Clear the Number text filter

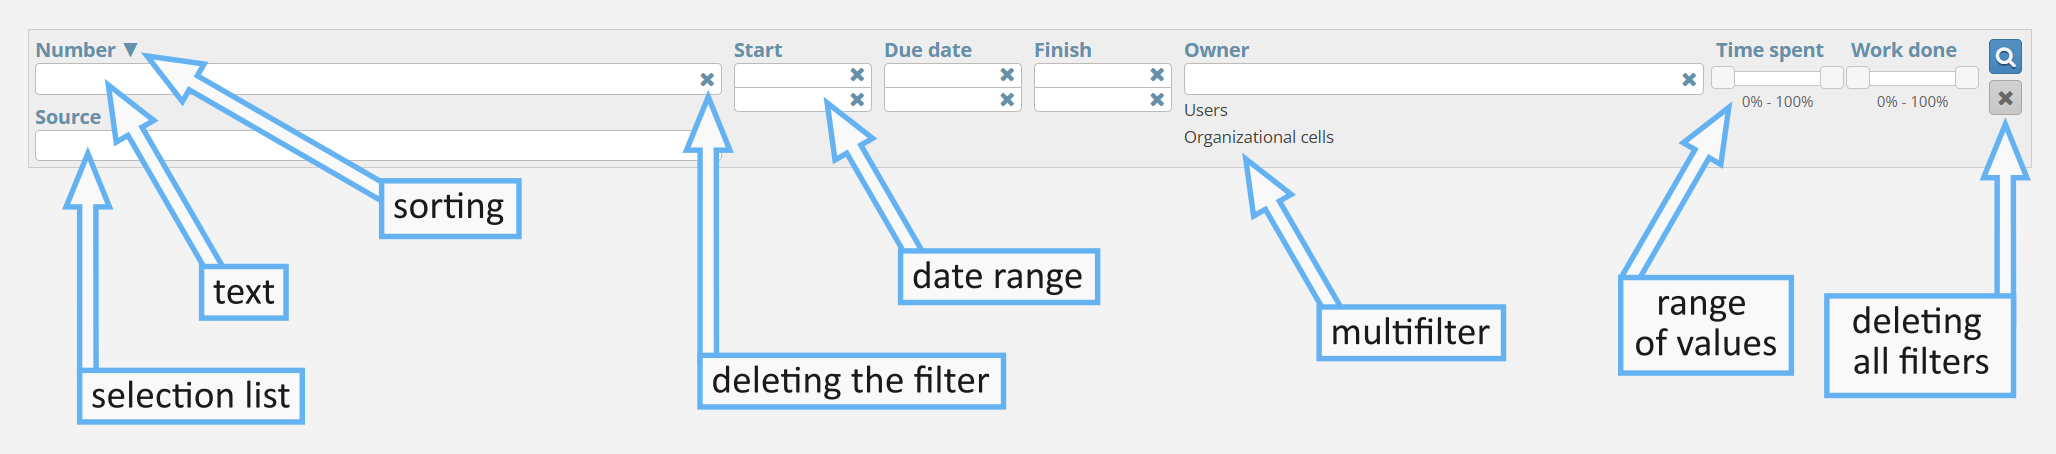[707, 79]
